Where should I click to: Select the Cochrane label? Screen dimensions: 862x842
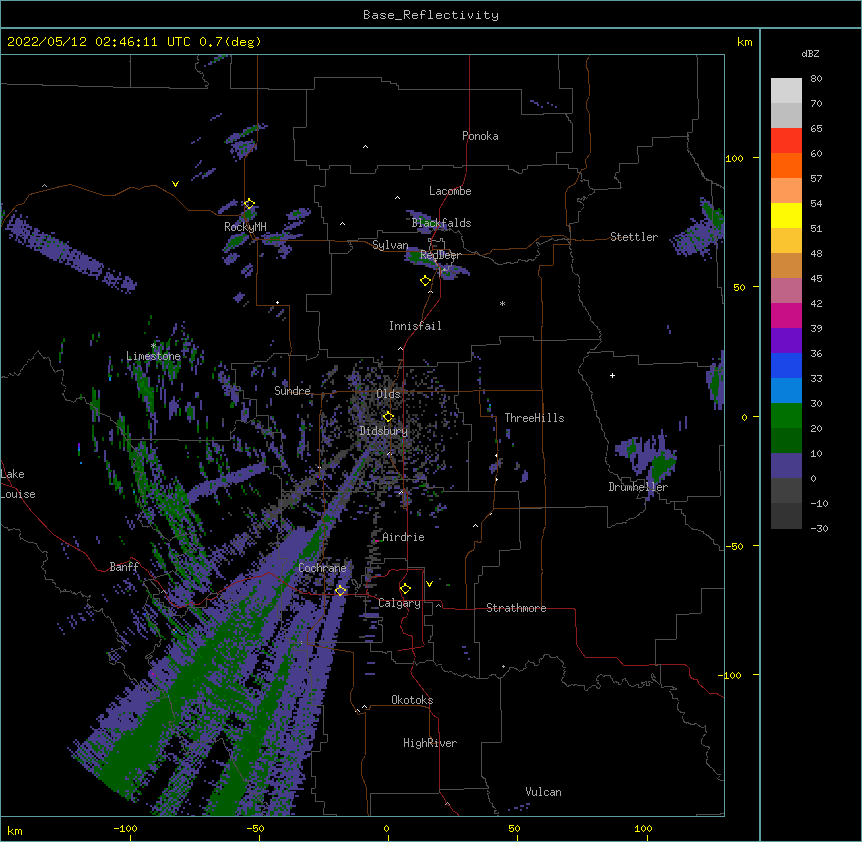click(322, 568)
